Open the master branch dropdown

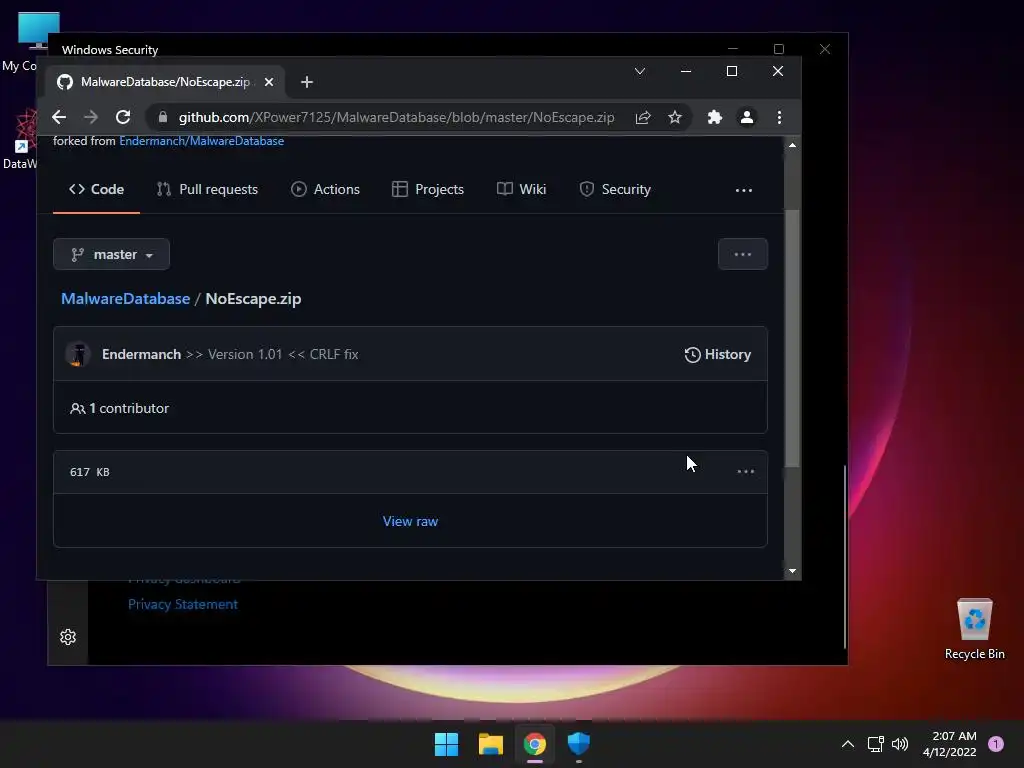click(x=112, y=254)
